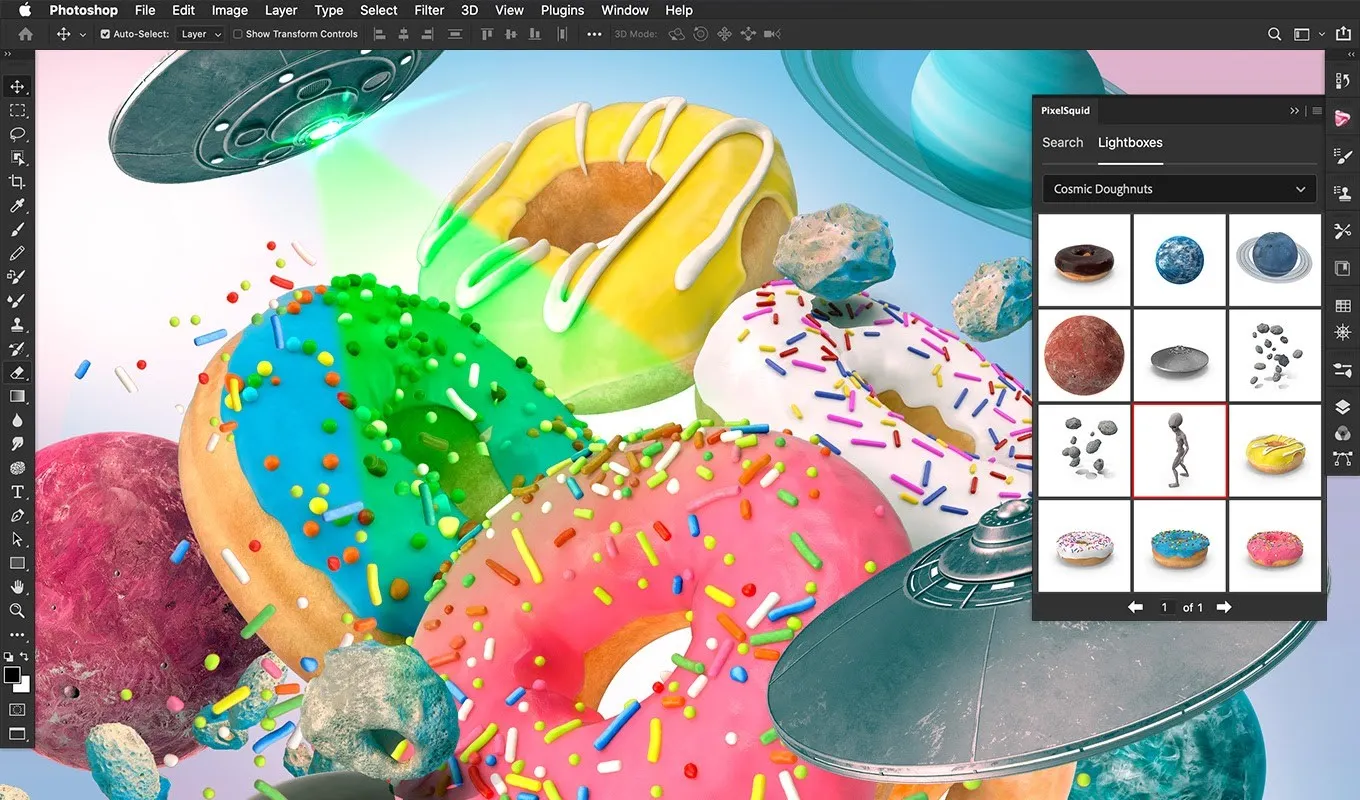This screenshot has width=1360, height=800.
Task: Go to previous lightbox page arrow
Action: coord(1135,607)
